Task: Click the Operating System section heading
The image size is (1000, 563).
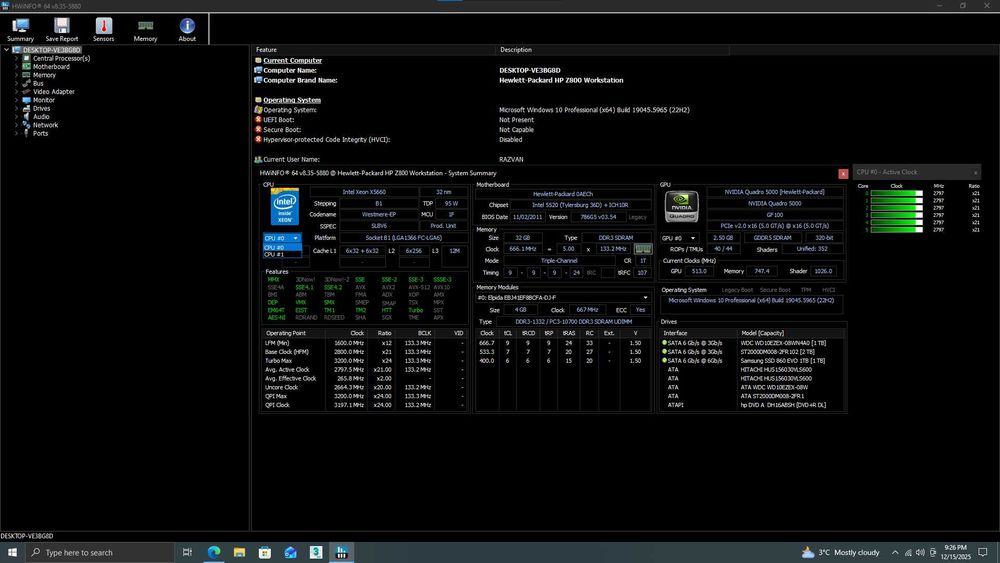Action: pos(291,100)
